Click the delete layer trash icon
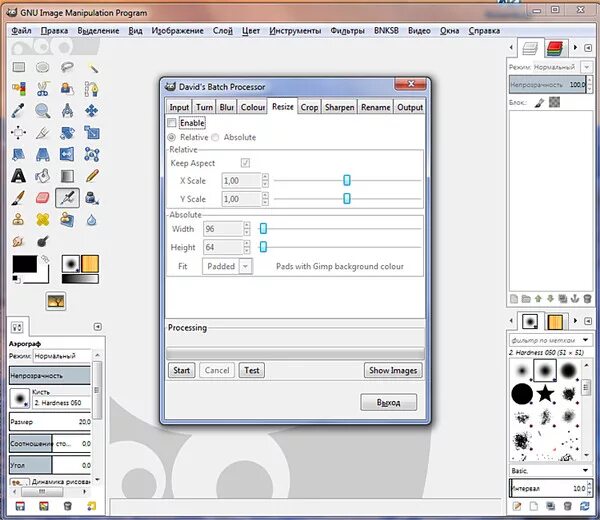The height and width of the screenshot is (520, 600). (x=587, y=299)
